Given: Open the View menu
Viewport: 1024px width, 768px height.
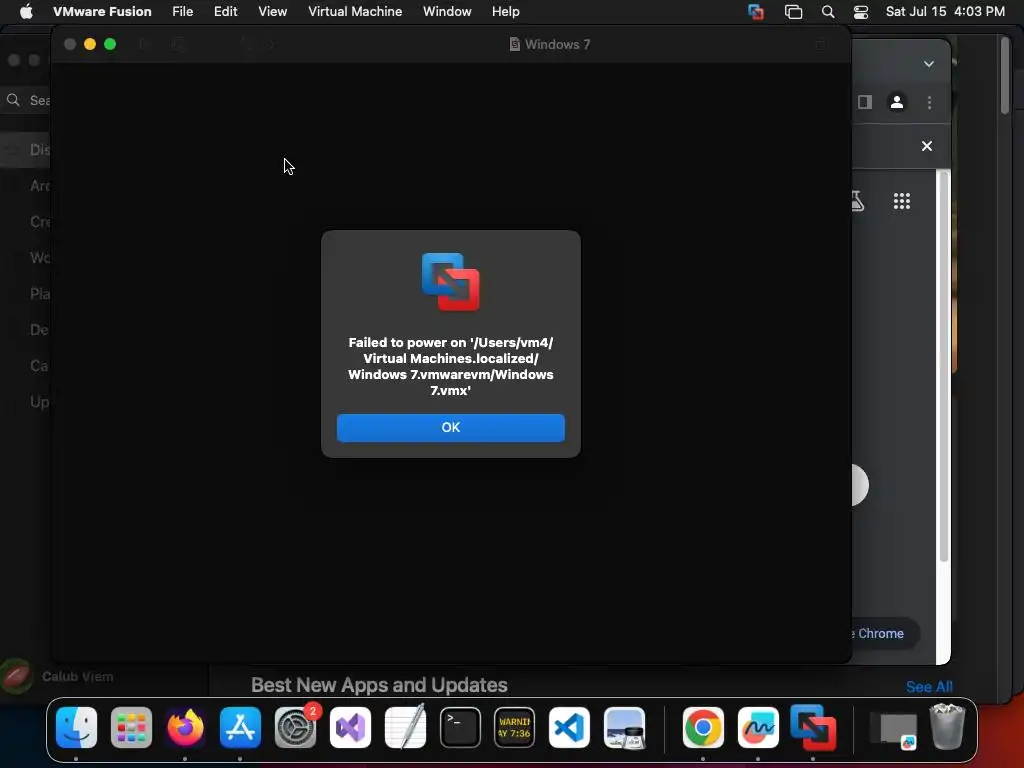Looking at the screenshot, I should [x=272, y=12].
